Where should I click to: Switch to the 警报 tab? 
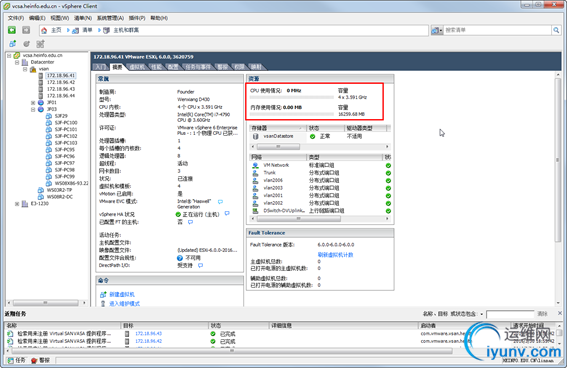pos(222,67)
